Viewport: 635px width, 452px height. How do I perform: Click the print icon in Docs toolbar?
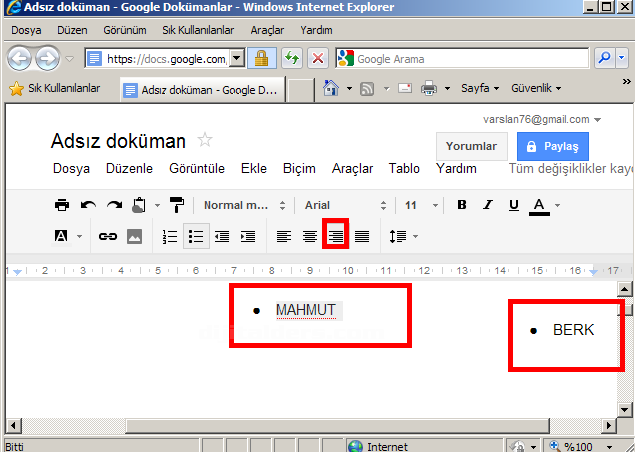click(x=62, y=205)
